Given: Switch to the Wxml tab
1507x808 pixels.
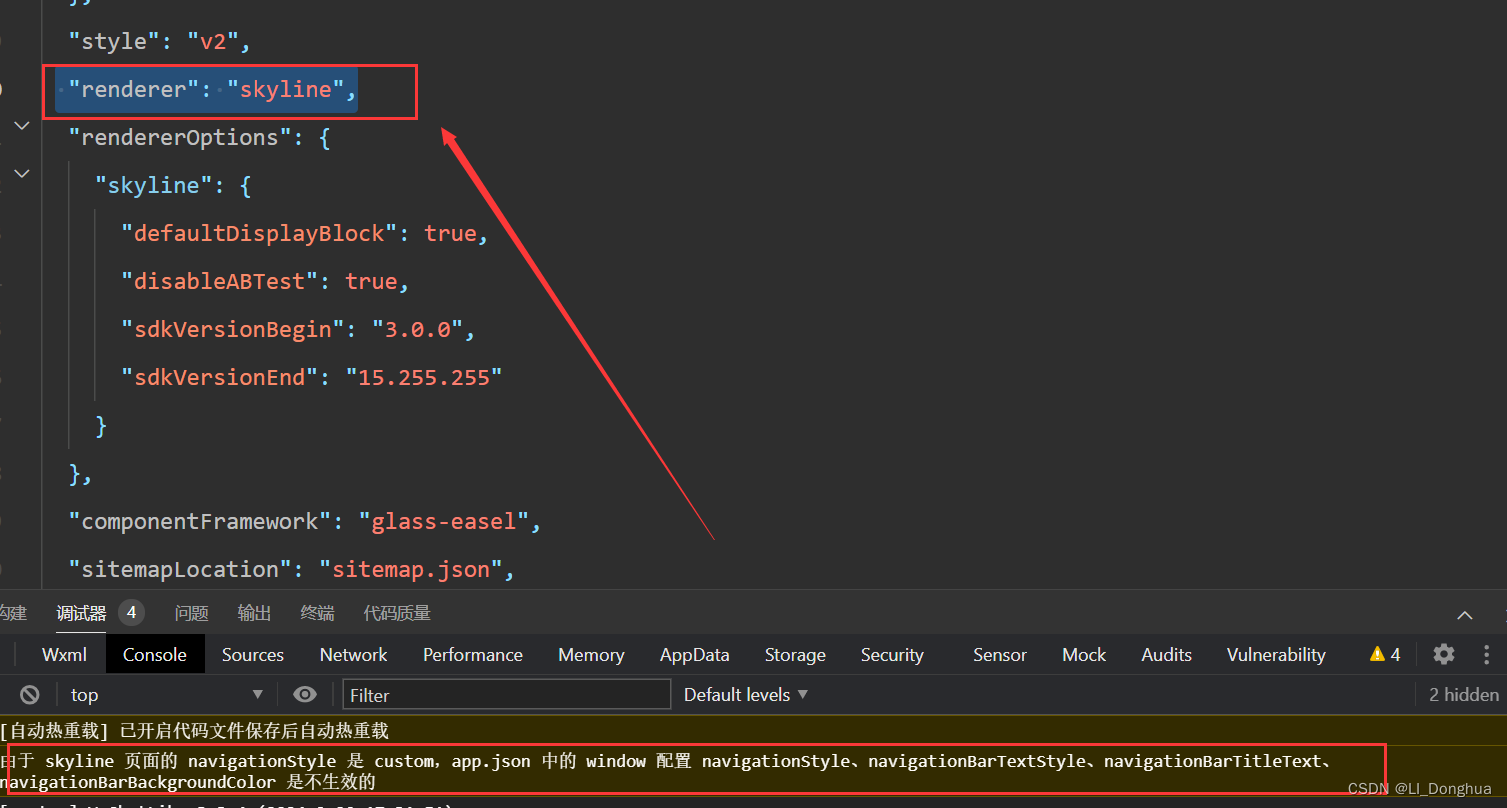Looking at the screenshot, I should (x=63, y=654).
